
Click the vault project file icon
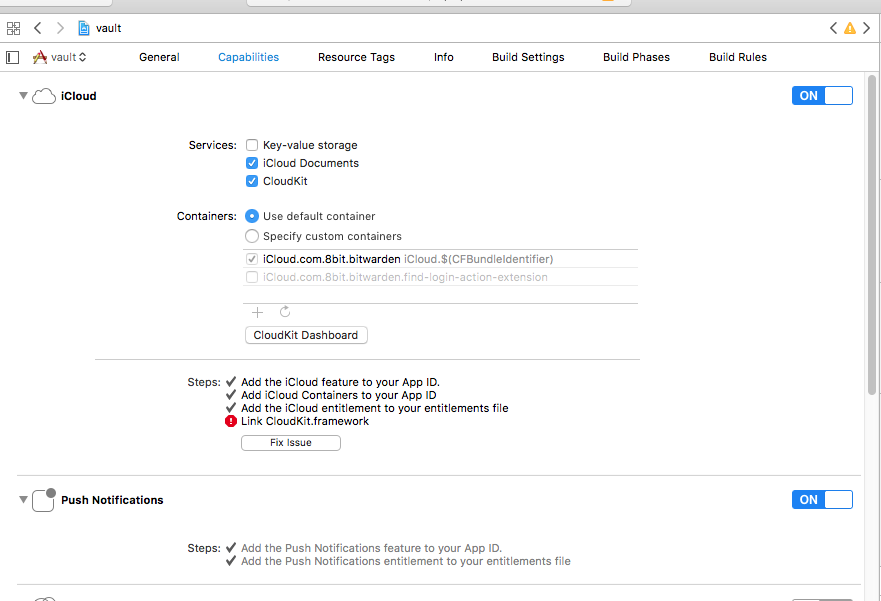tap(84, 28)
